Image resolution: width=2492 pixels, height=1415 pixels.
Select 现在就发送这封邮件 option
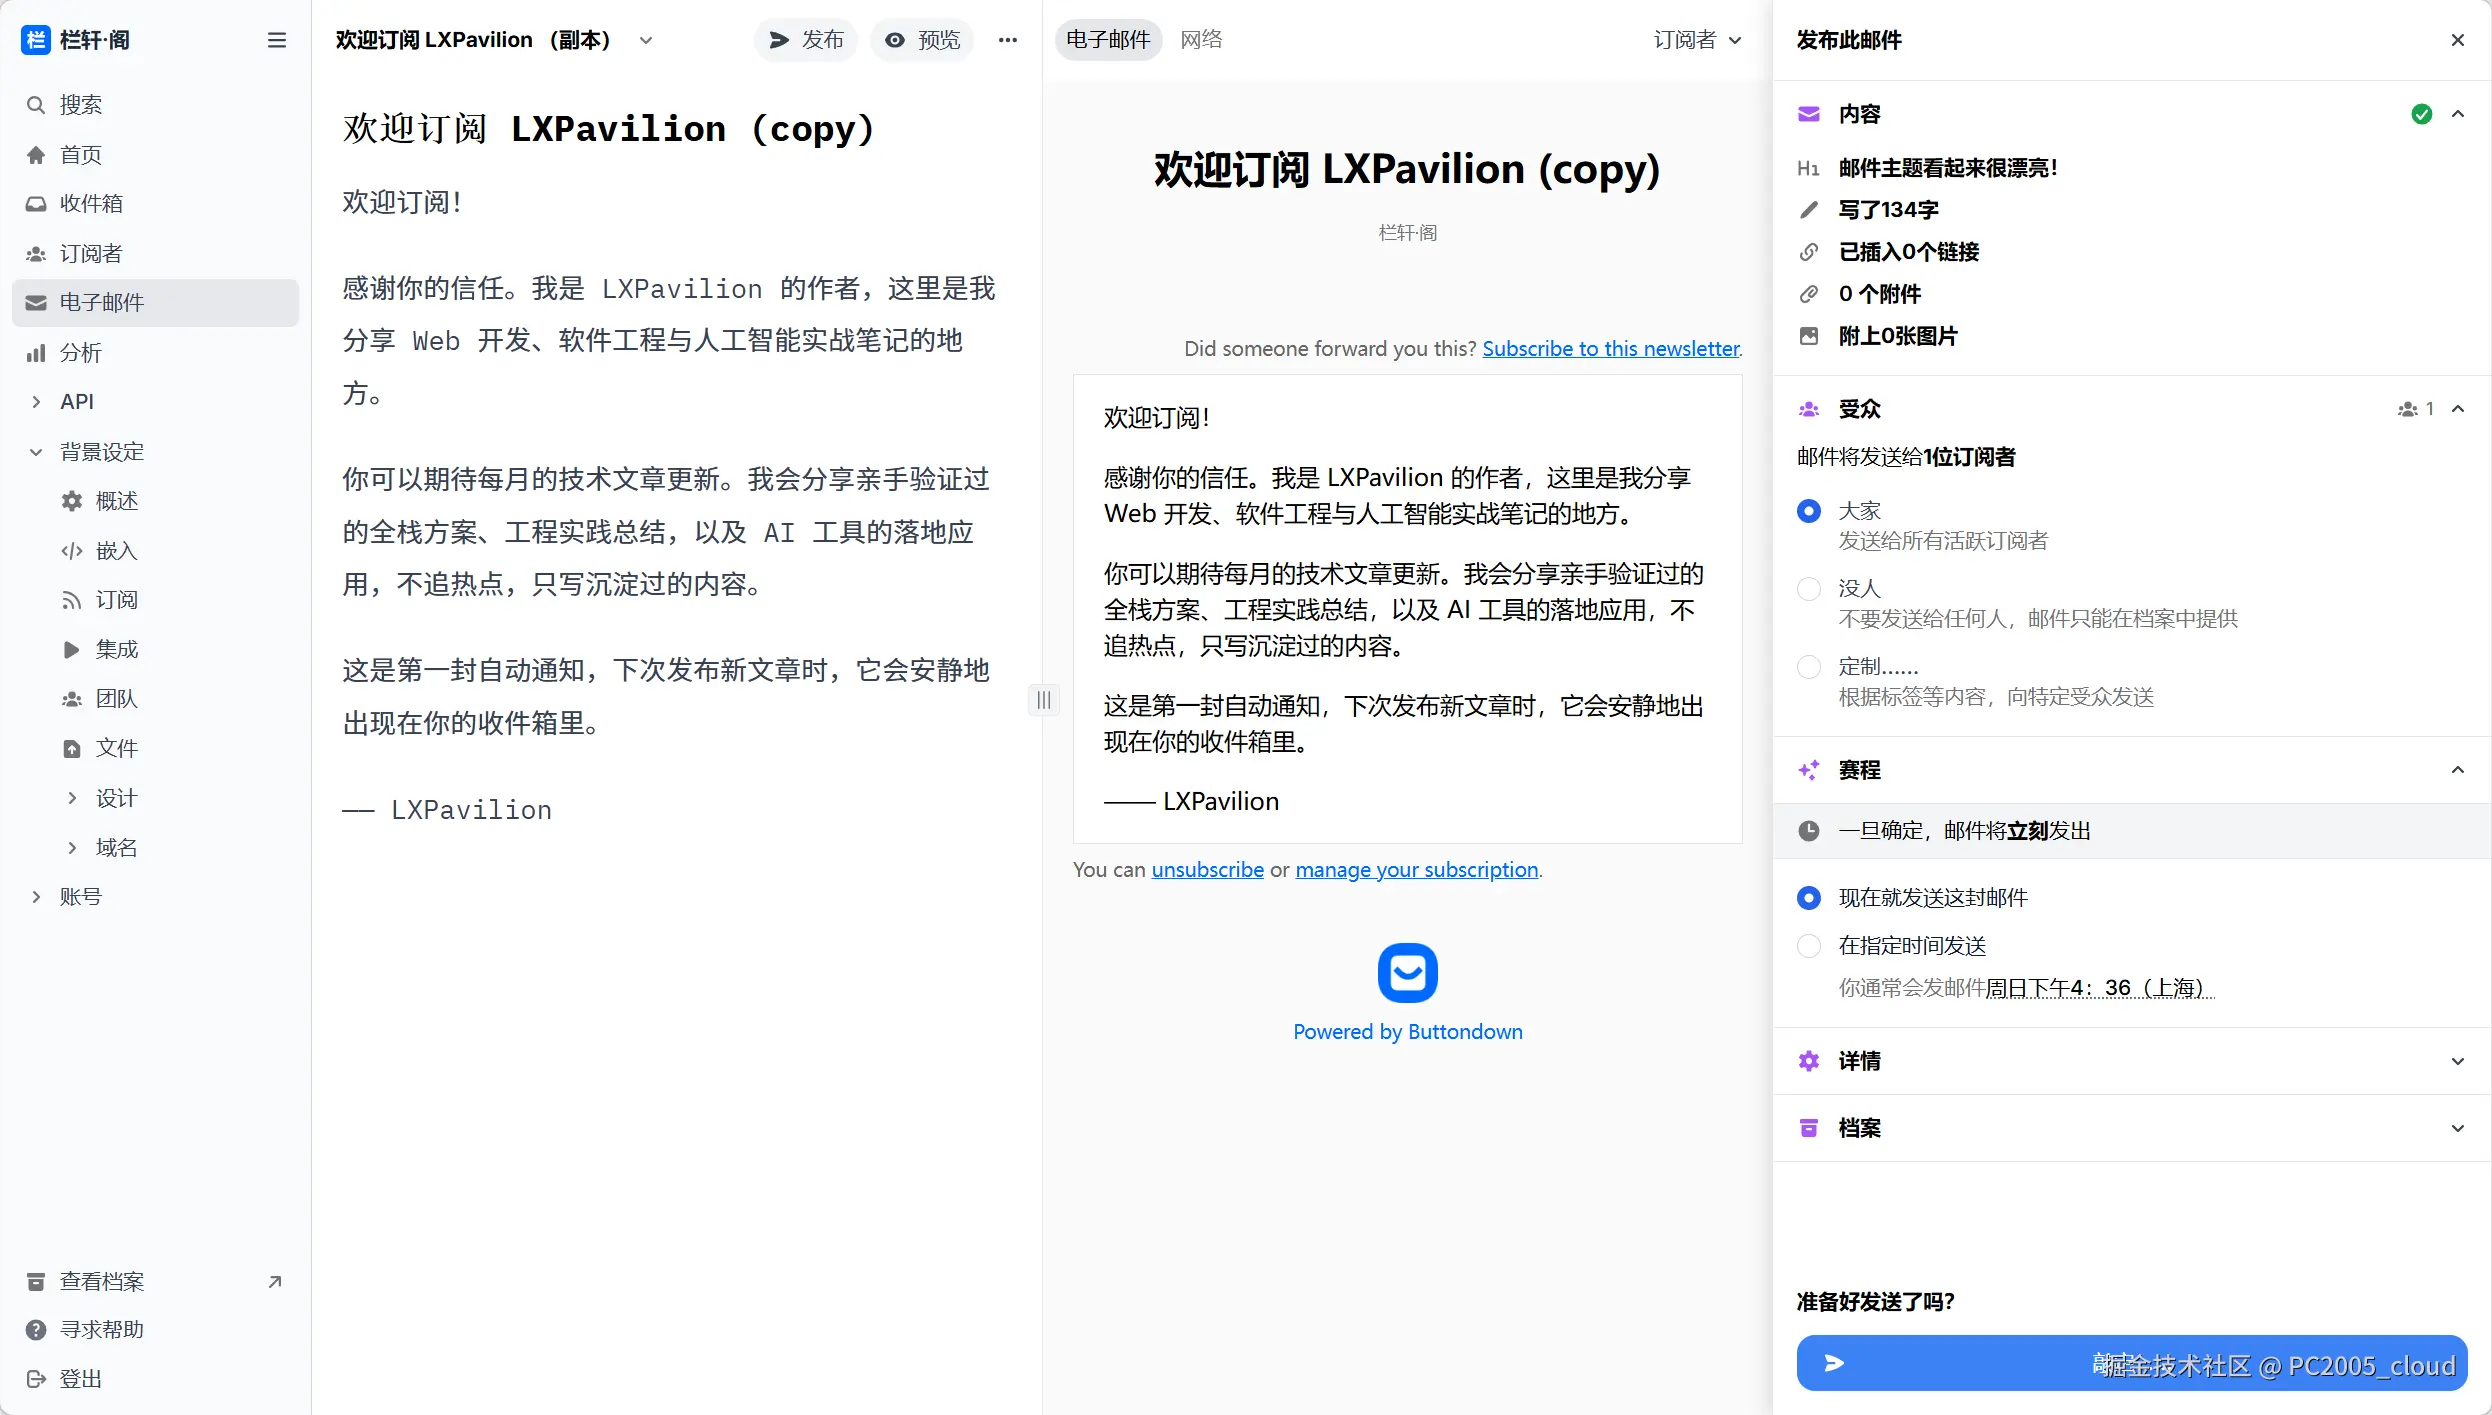(x=1809, y=898)
